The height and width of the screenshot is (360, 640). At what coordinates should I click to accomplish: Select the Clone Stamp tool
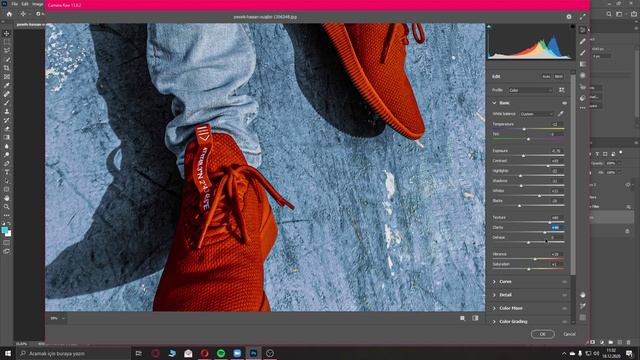(7, 111)
